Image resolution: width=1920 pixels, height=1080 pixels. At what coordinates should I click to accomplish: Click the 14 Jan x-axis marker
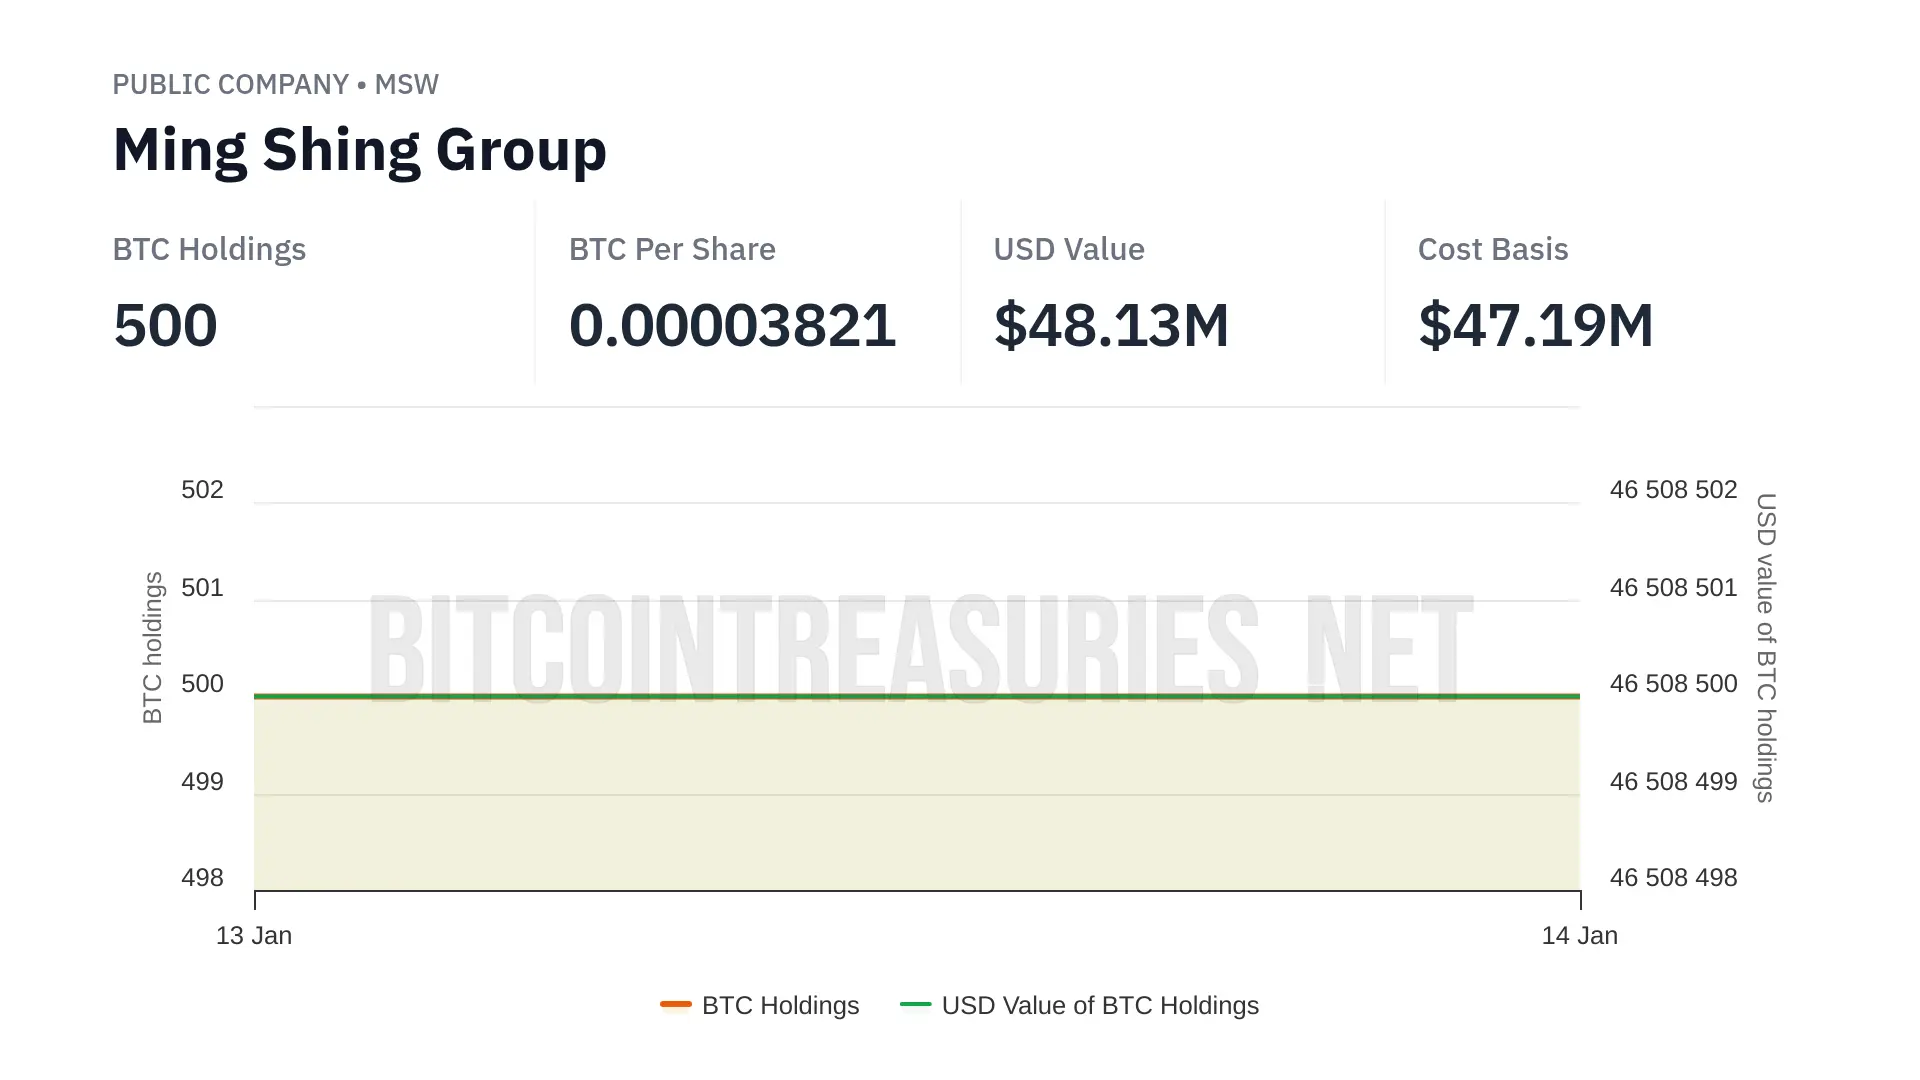tap(1580, 935)
